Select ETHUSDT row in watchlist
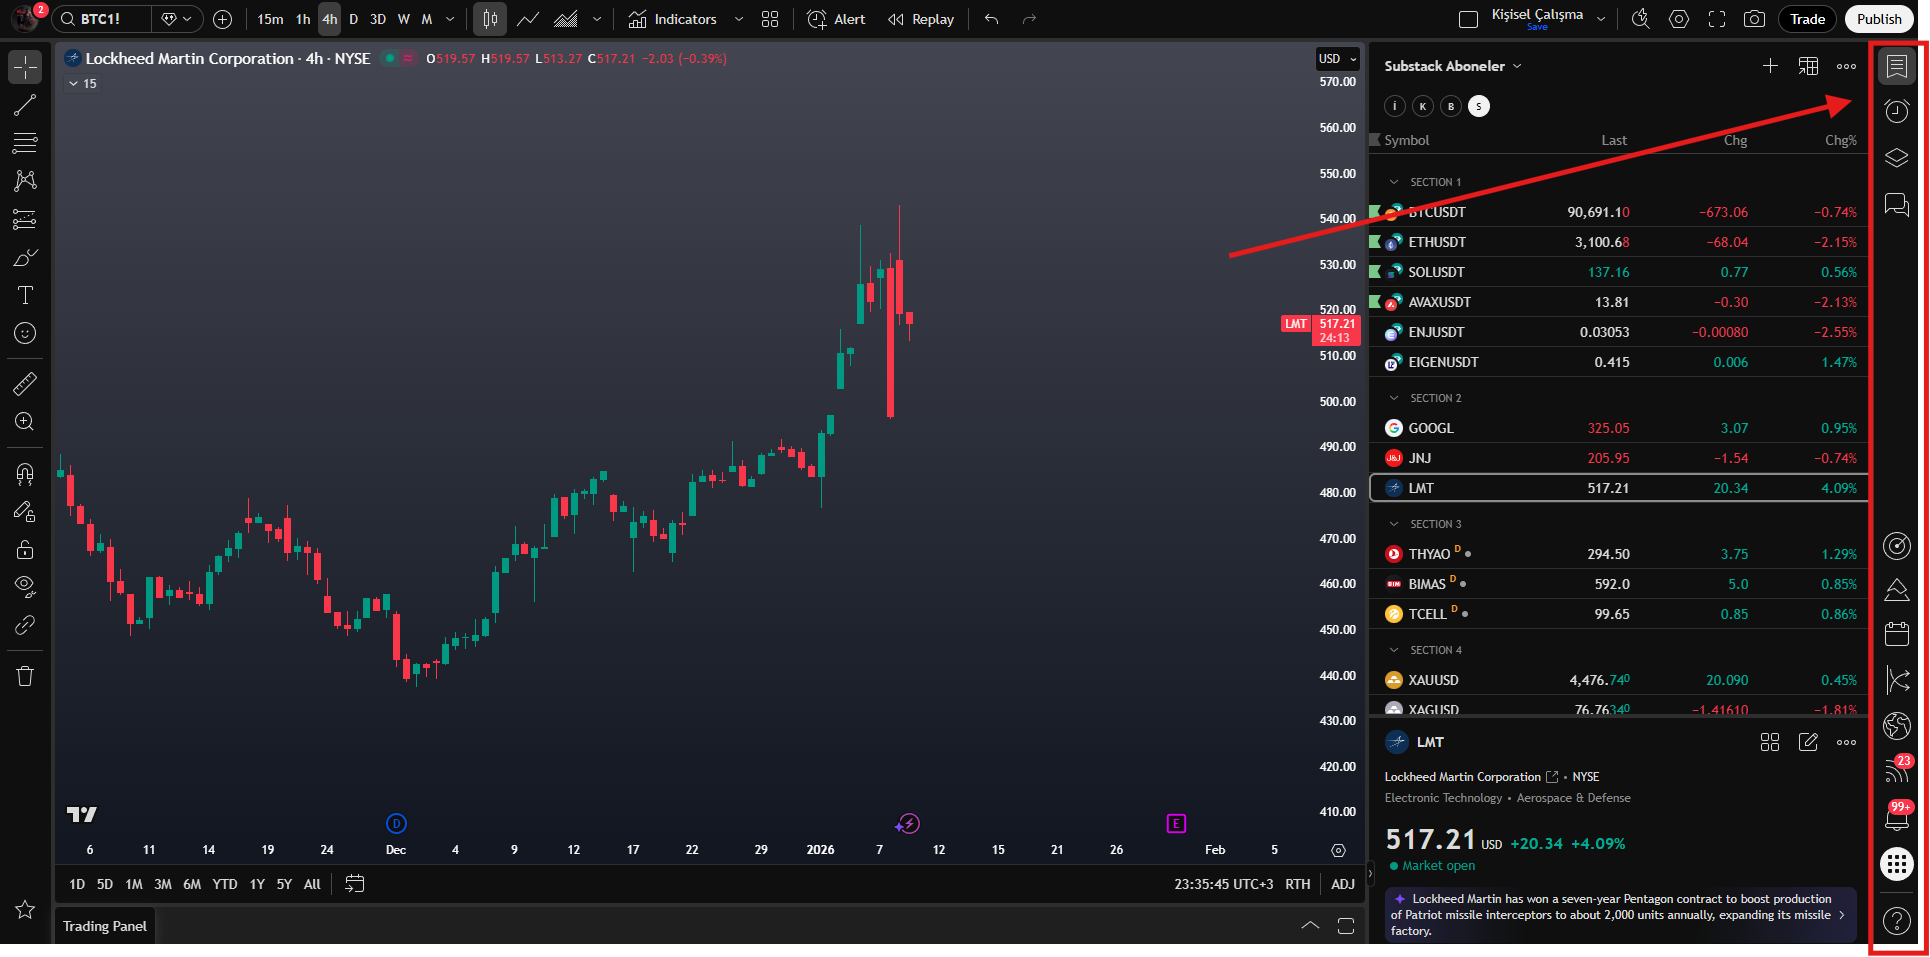Image resolution: width=1930 pixels, height=957 pixels. coord(1618,242)
